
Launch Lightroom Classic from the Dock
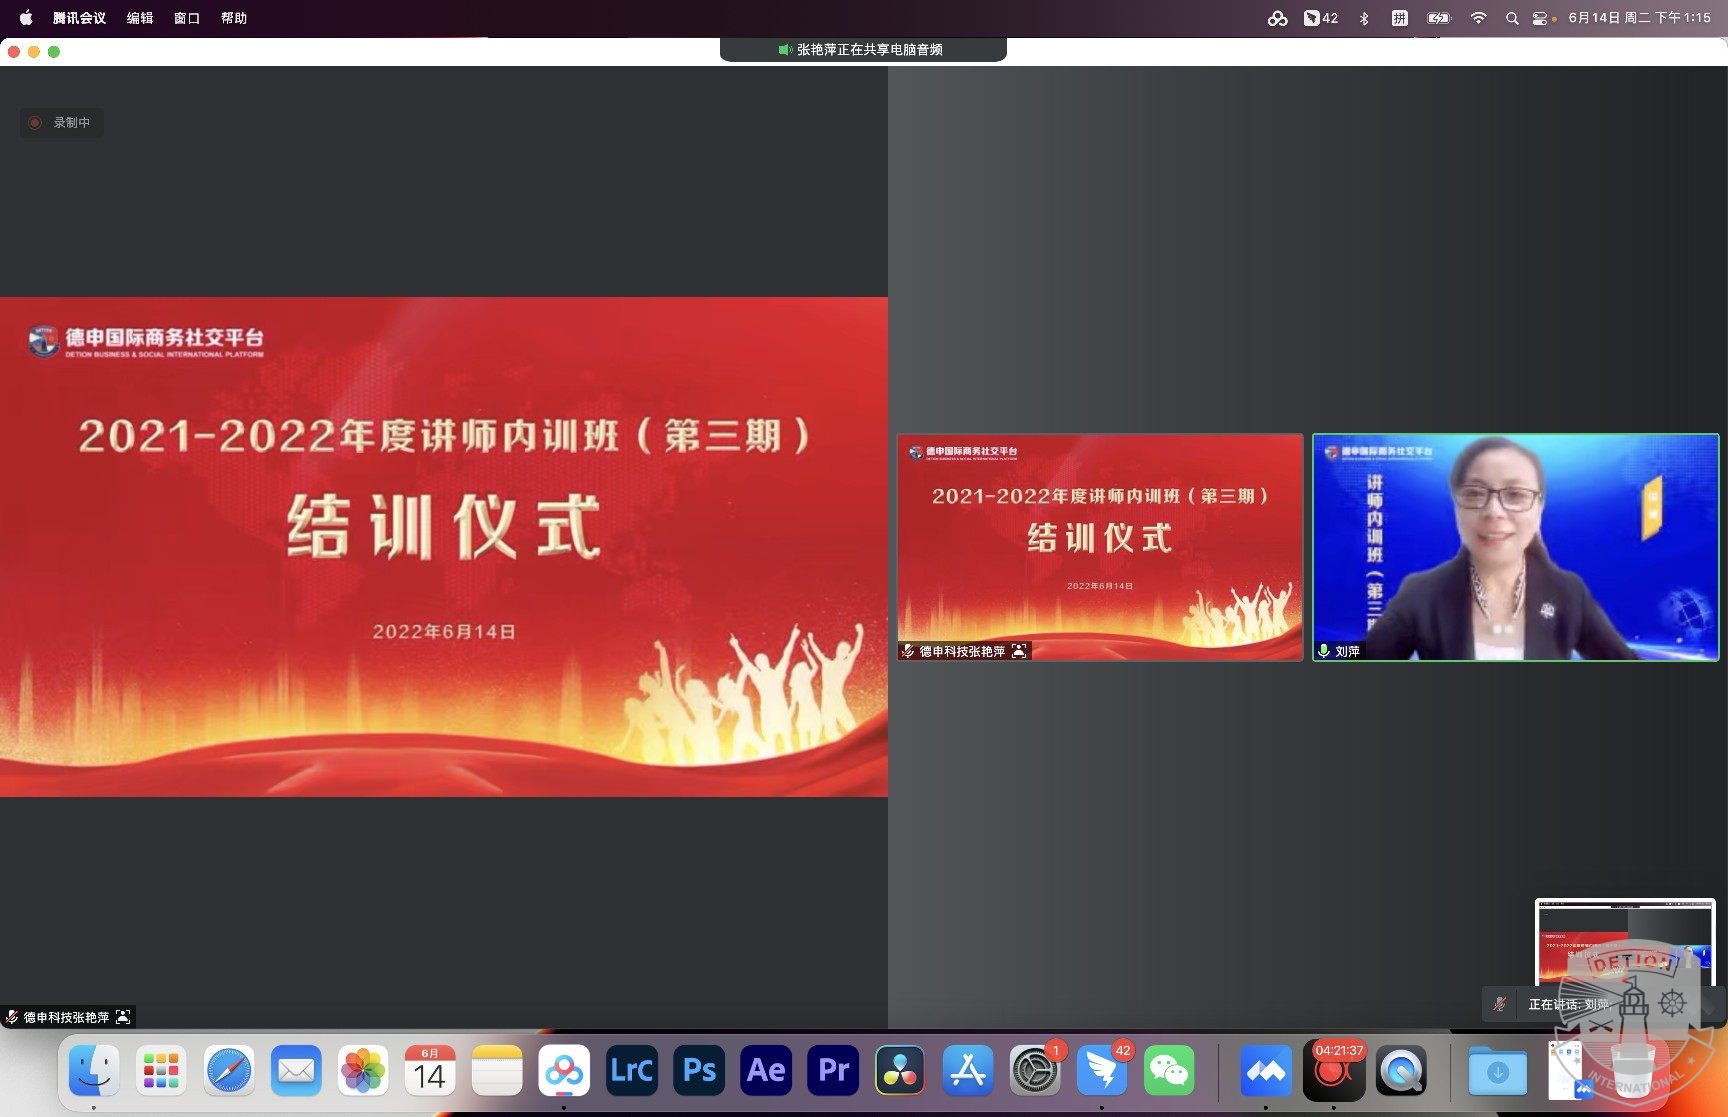[x=632, y=1071]
